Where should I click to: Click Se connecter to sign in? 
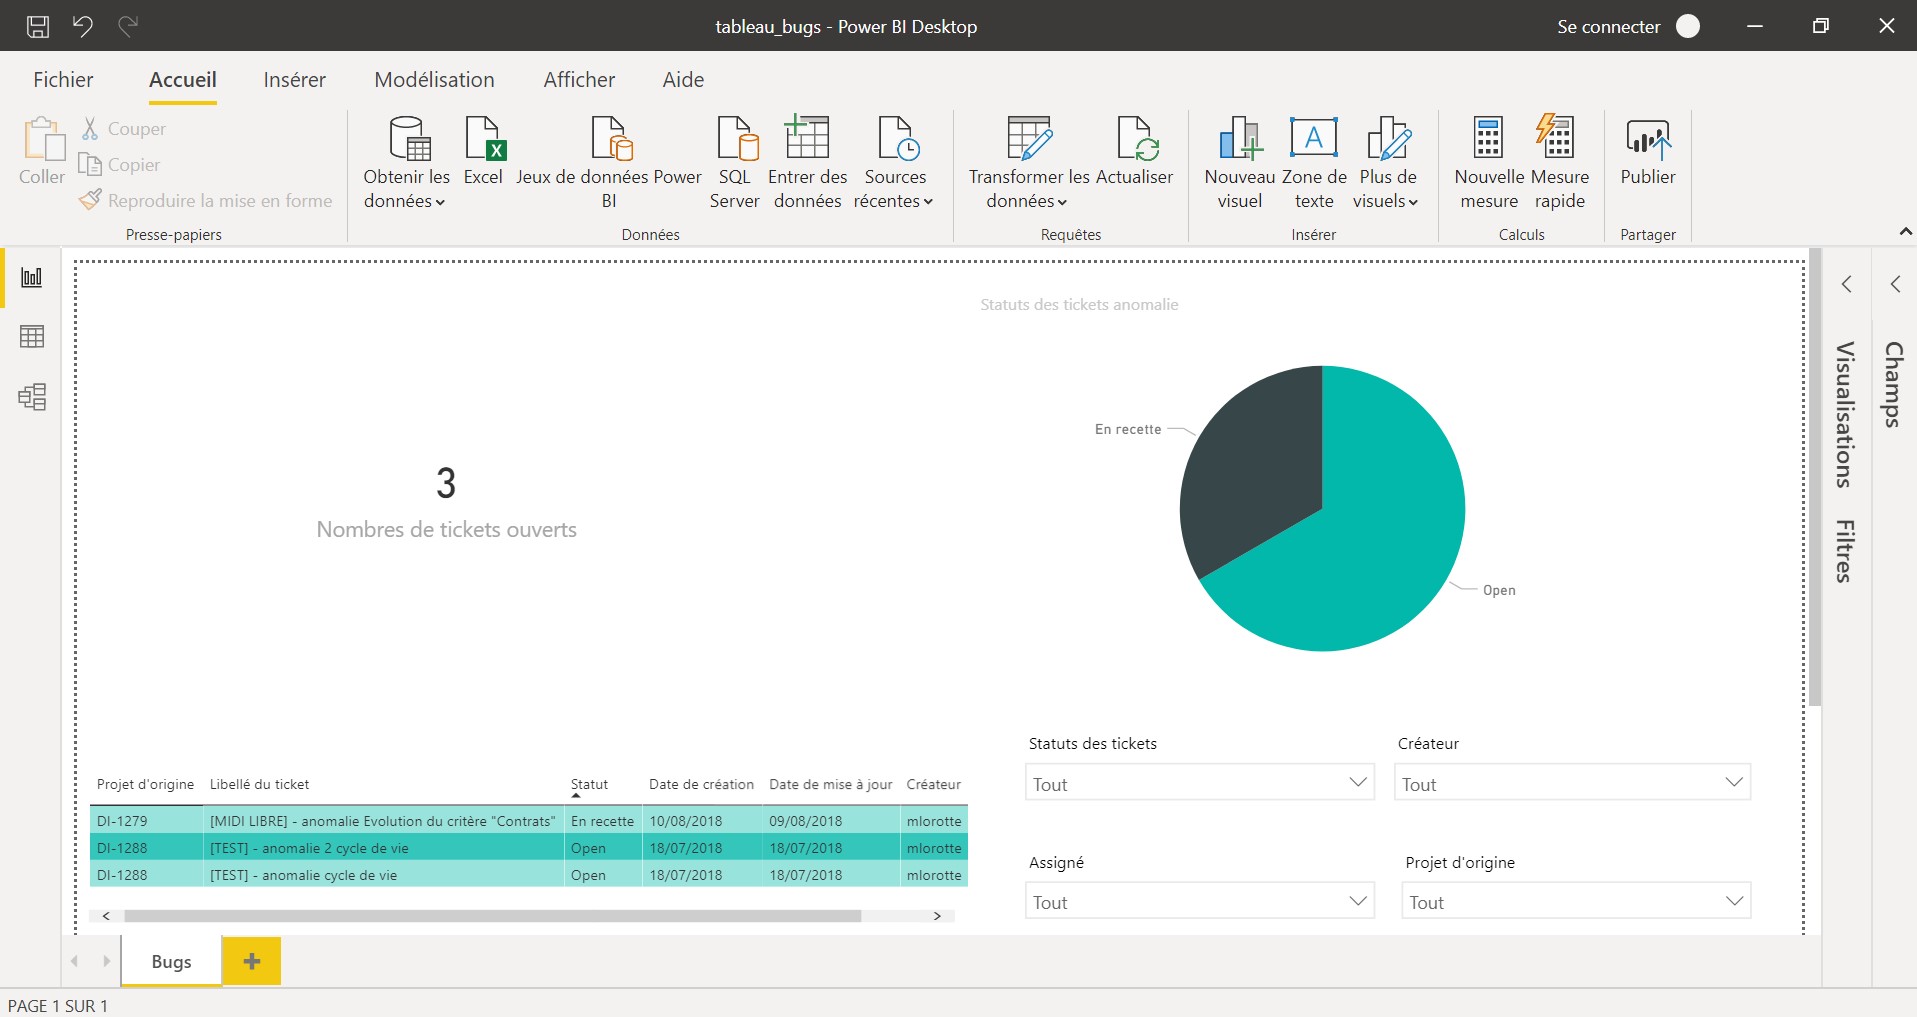pyautogui.click(x=1608, y=27)
